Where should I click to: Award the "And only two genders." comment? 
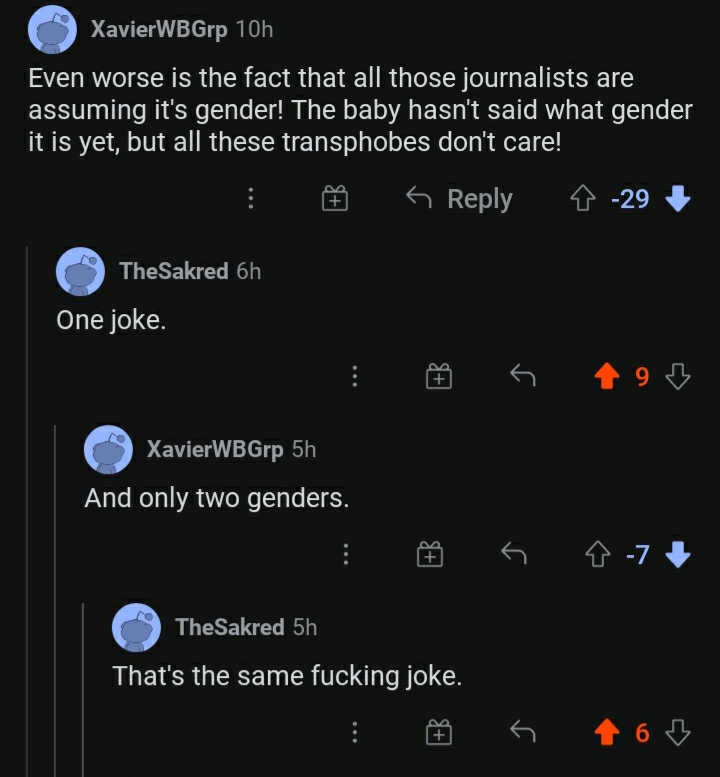point(430,554)
